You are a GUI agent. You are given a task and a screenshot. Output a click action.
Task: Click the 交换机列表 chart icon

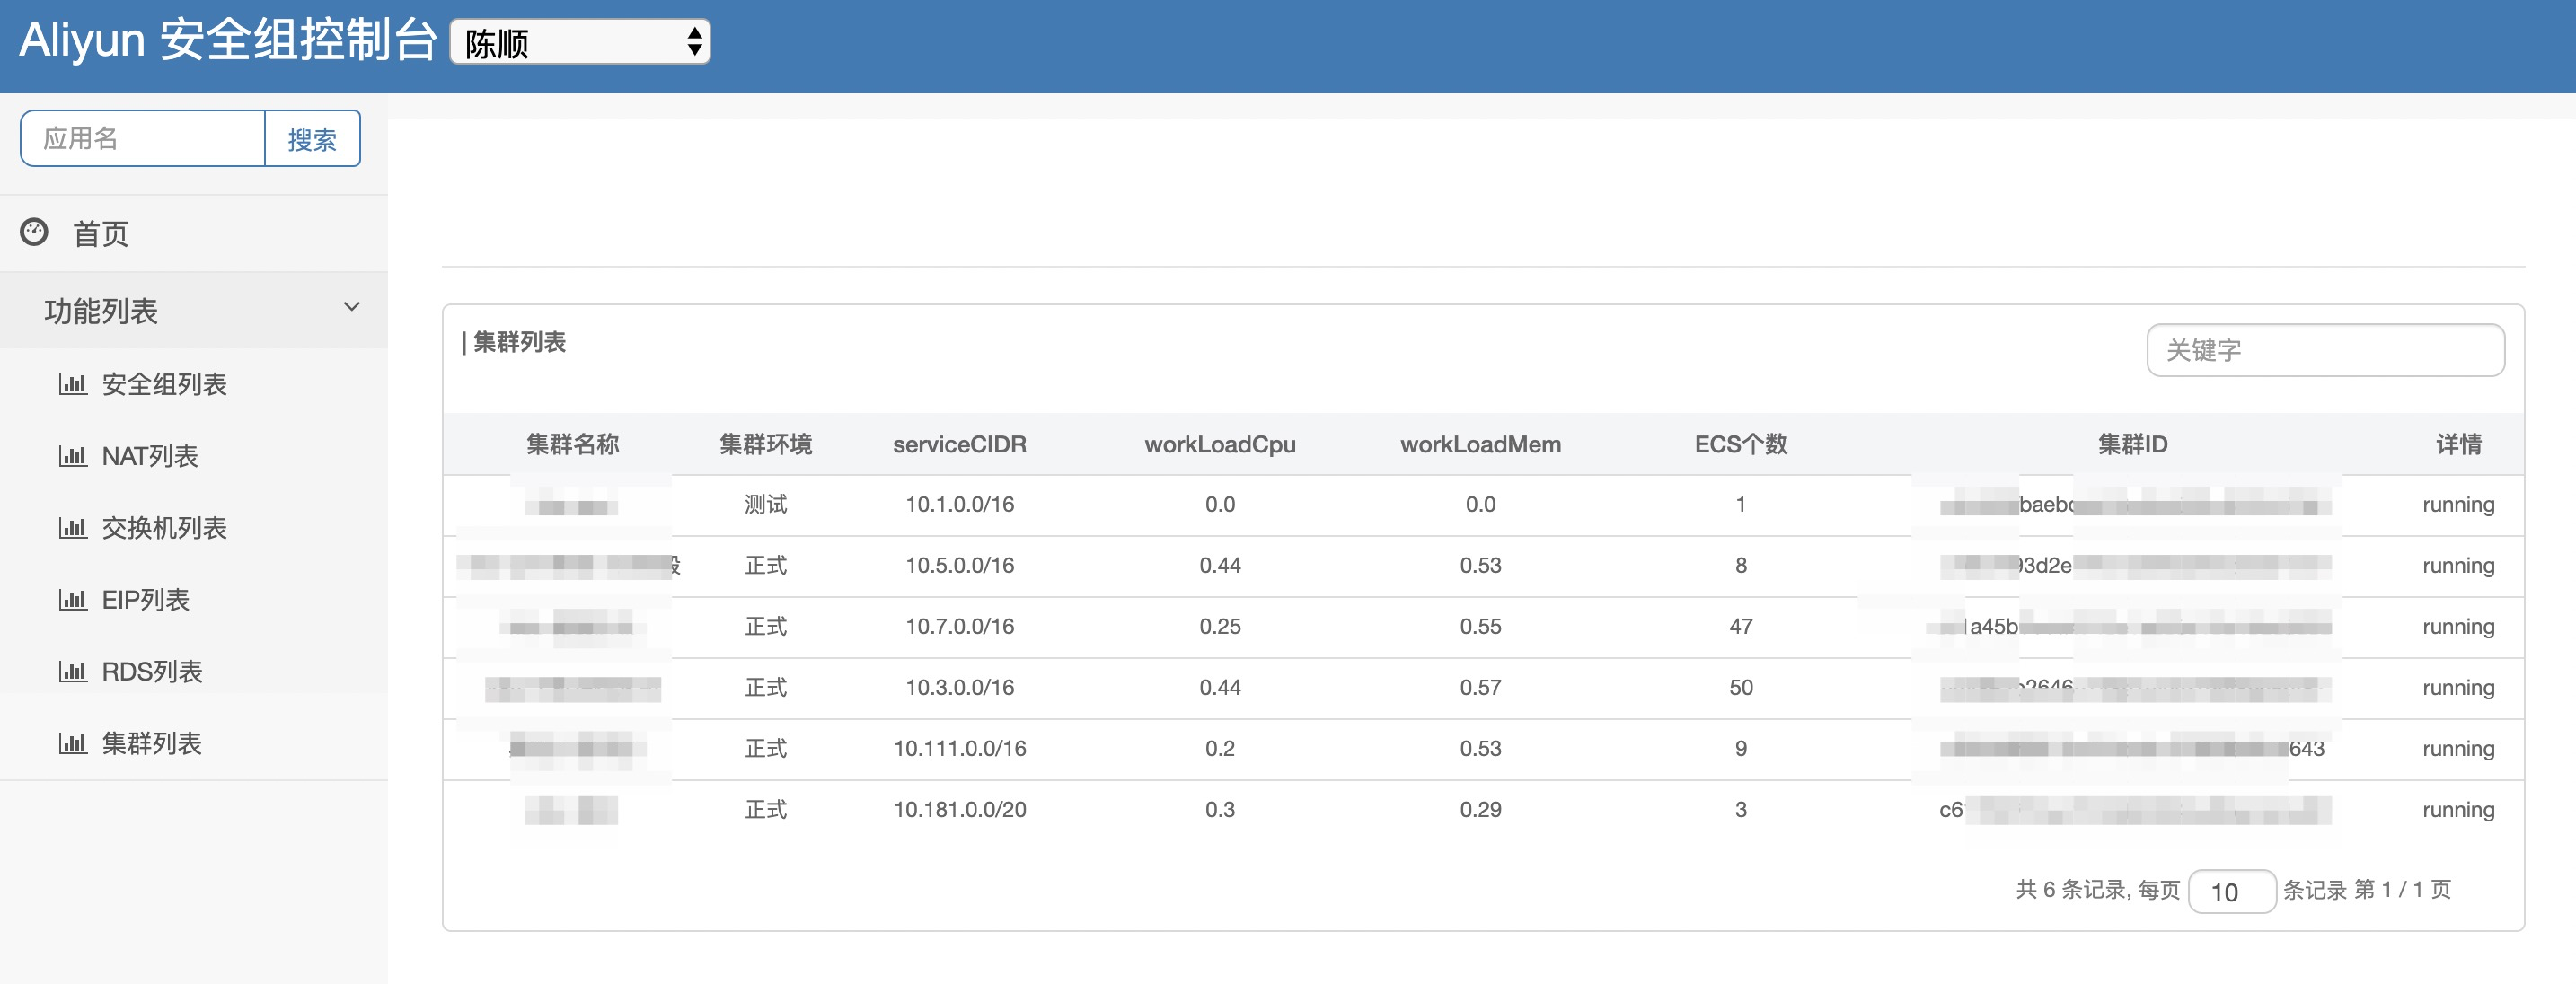click(x=72, y=528)
